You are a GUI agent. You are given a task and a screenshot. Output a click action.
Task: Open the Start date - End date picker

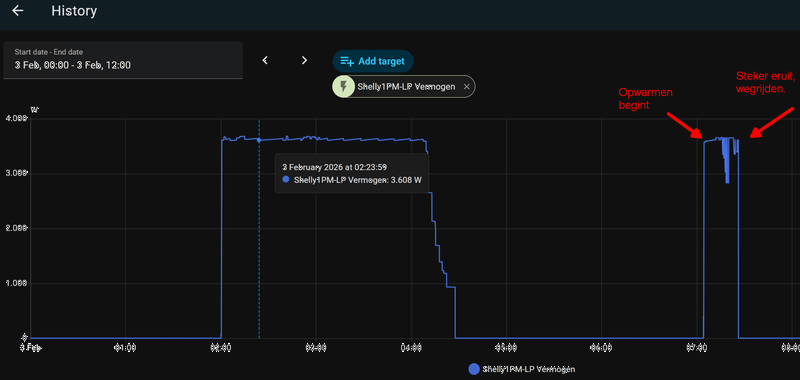(x=123, y=60)
